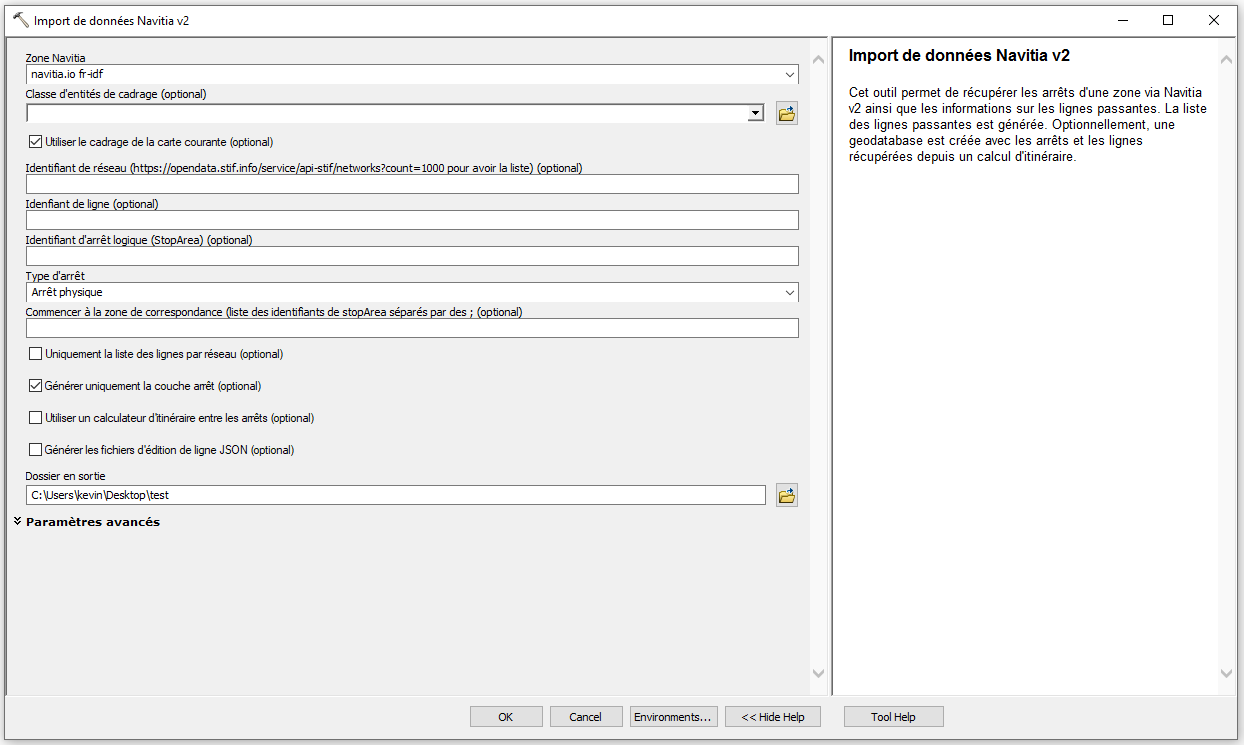Toggle 'Utiliser le cadrage de la carte courante' checkbox
This screenshot has height=745, width=1244.
coord(36,142)
